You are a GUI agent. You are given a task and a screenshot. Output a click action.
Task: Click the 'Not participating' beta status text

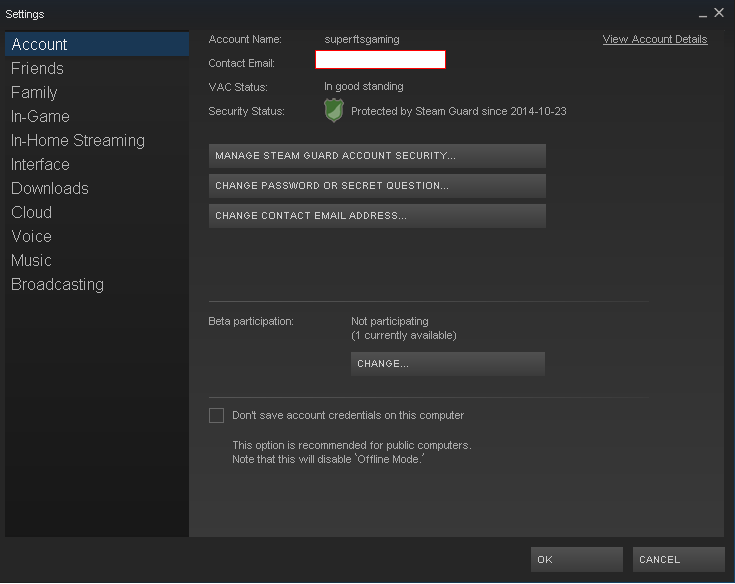tap(390, 322)
